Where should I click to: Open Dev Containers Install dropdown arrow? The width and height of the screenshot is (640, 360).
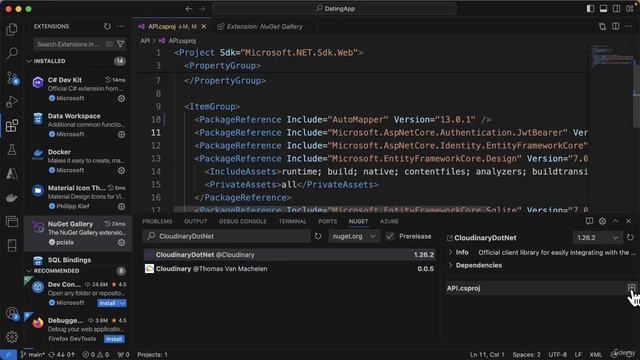tap(122, 303)
